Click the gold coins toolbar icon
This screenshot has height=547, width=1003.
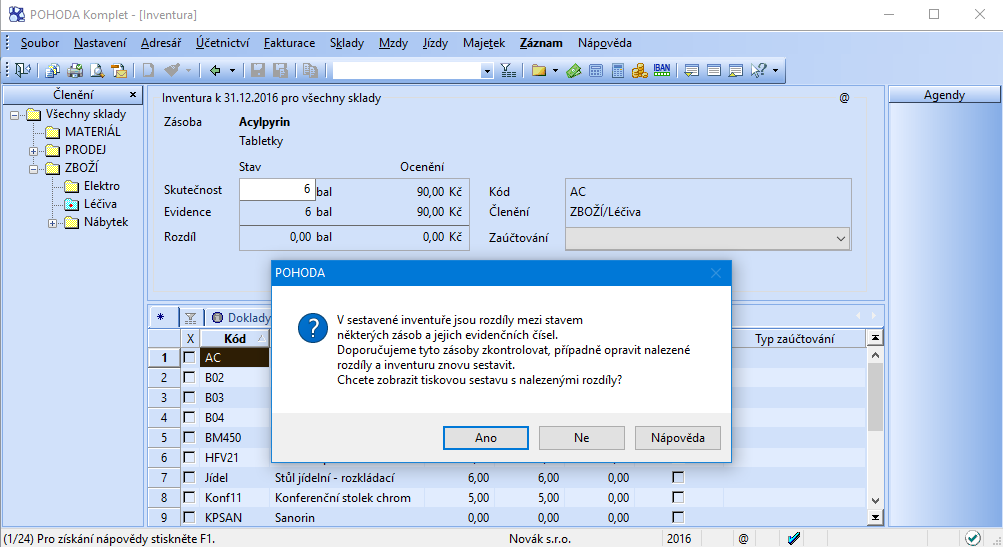click(x=640, y=70)
